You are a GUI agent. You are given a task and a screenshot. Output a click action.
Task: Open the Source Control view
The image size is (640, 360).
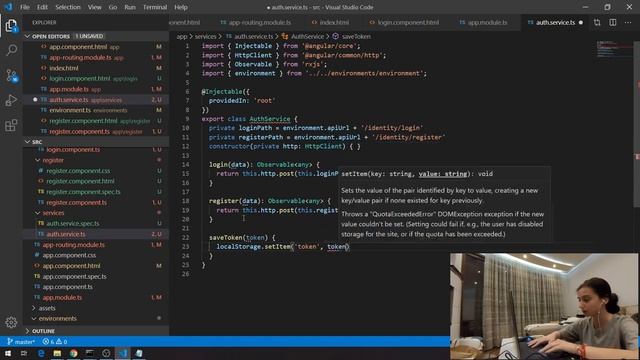(11, 76)
